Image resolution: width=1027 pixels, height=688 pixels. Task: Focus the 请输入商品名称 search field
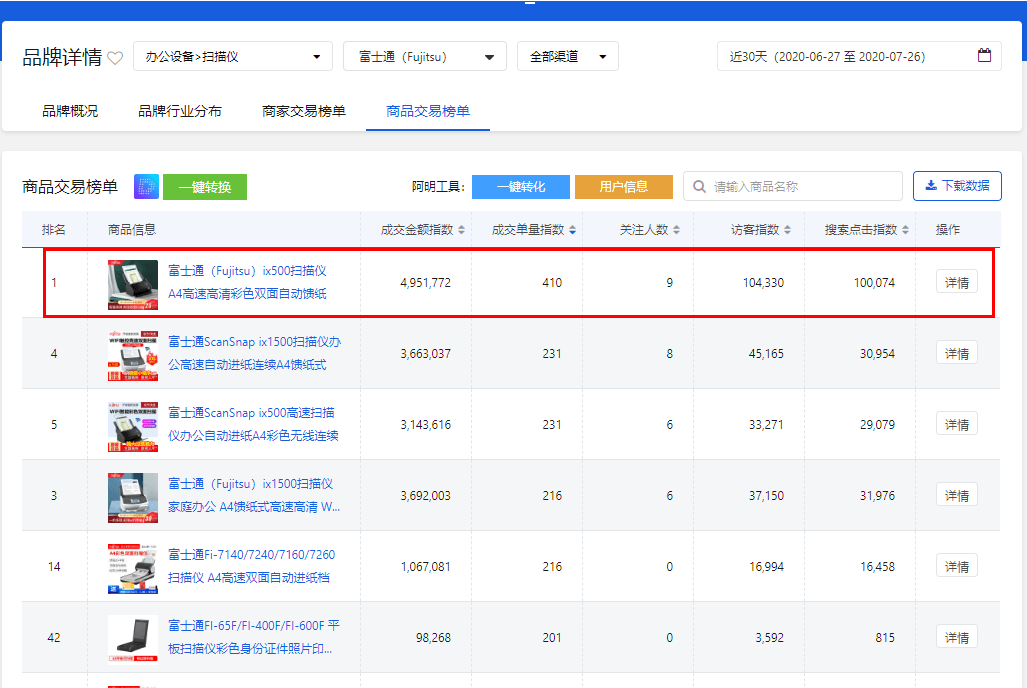tap(793, 187)
